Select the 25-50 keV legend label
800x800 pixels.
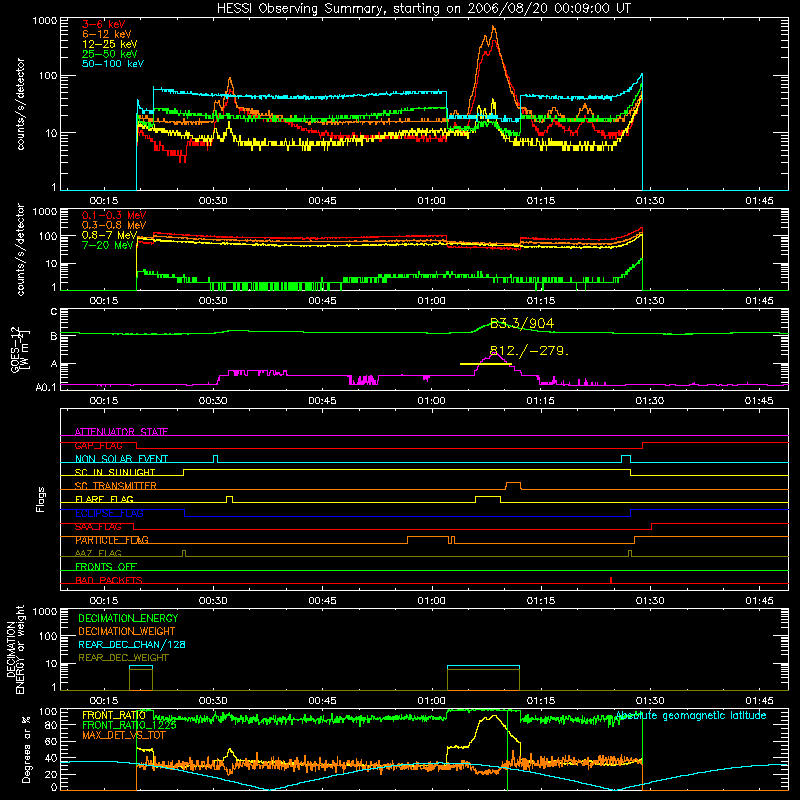(109, 54)
